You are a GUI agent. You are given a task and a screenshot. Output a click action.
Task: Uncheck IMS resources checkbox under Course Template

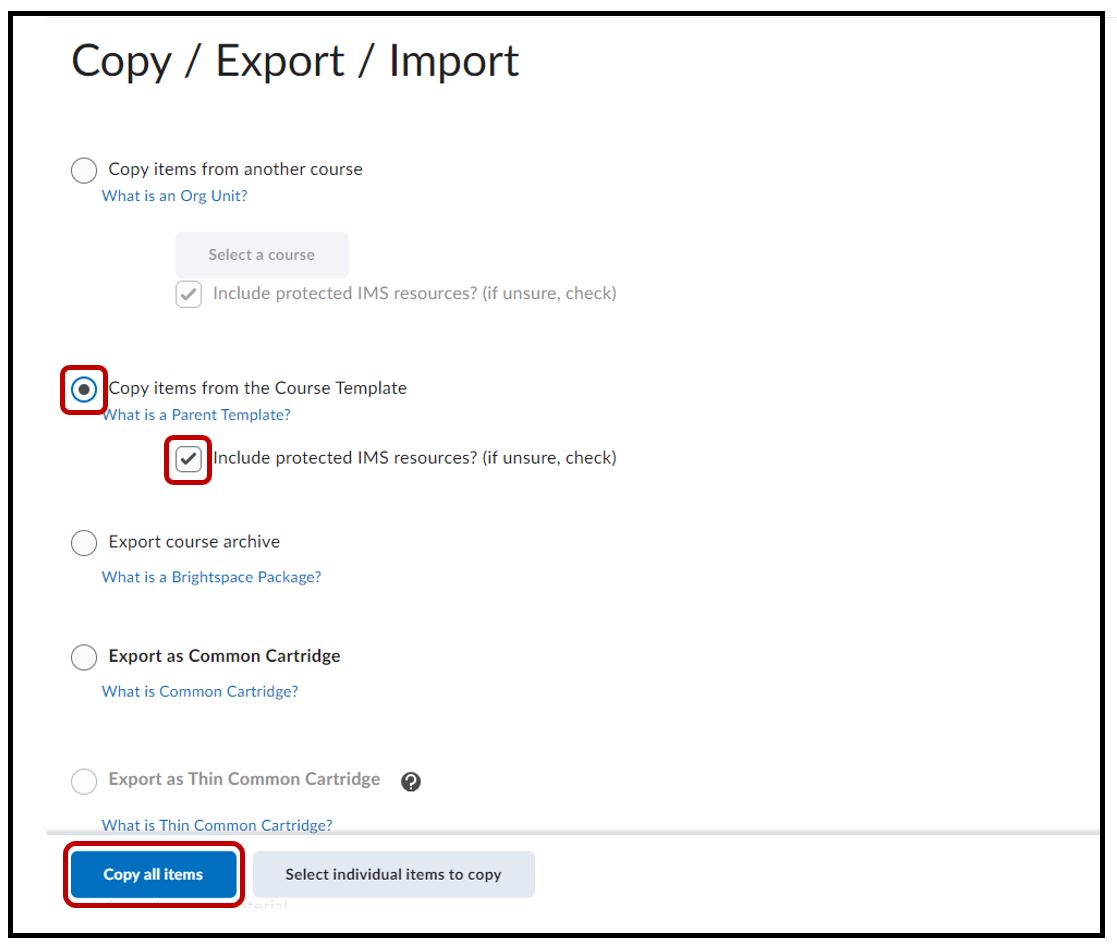(188, 459)
